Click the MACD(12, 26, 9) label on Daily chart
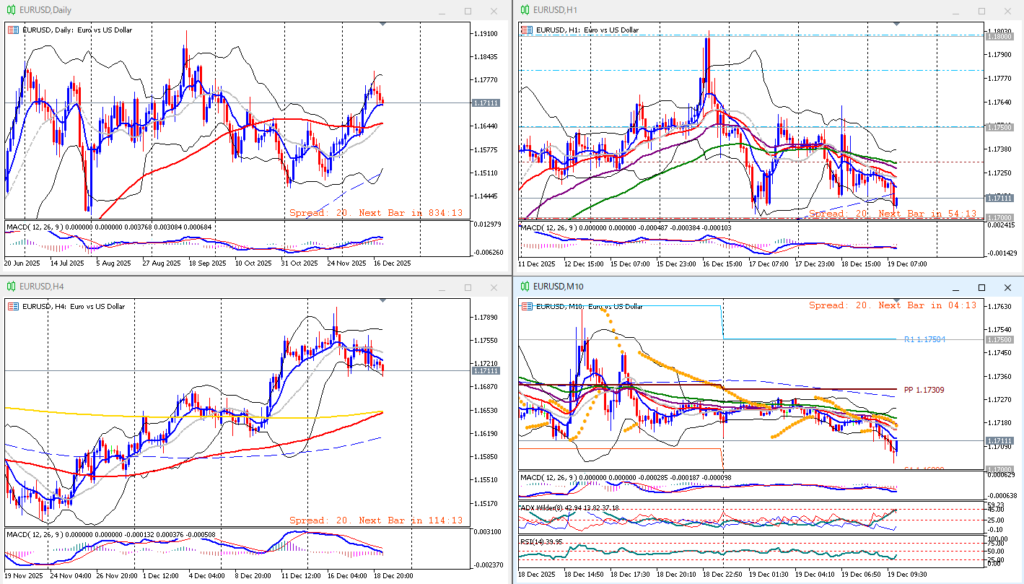The image size is (1024, 584). pyautogui.click(x=40, y=226)
